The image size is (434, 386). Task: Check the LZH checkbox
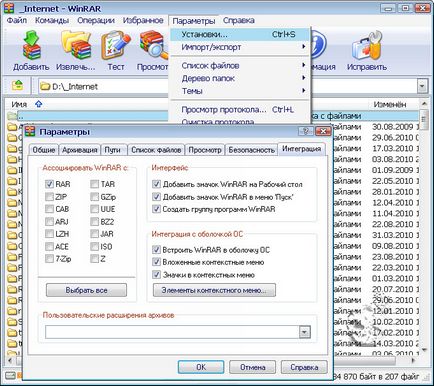pos(49,234)
